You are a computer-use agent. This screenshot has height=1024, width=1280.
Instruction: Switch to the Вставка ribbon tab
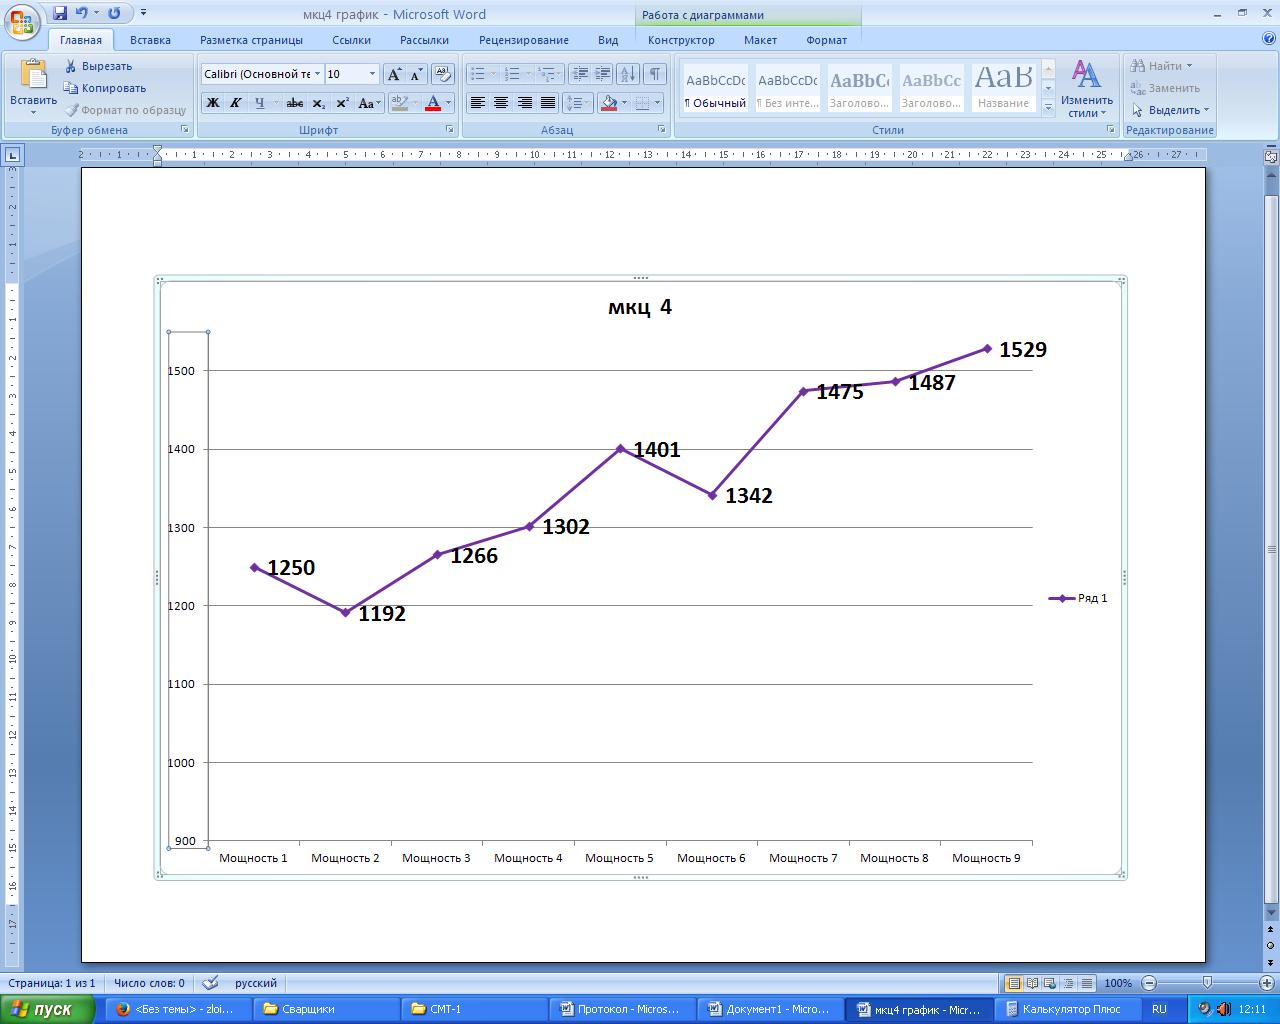point(150,40)
